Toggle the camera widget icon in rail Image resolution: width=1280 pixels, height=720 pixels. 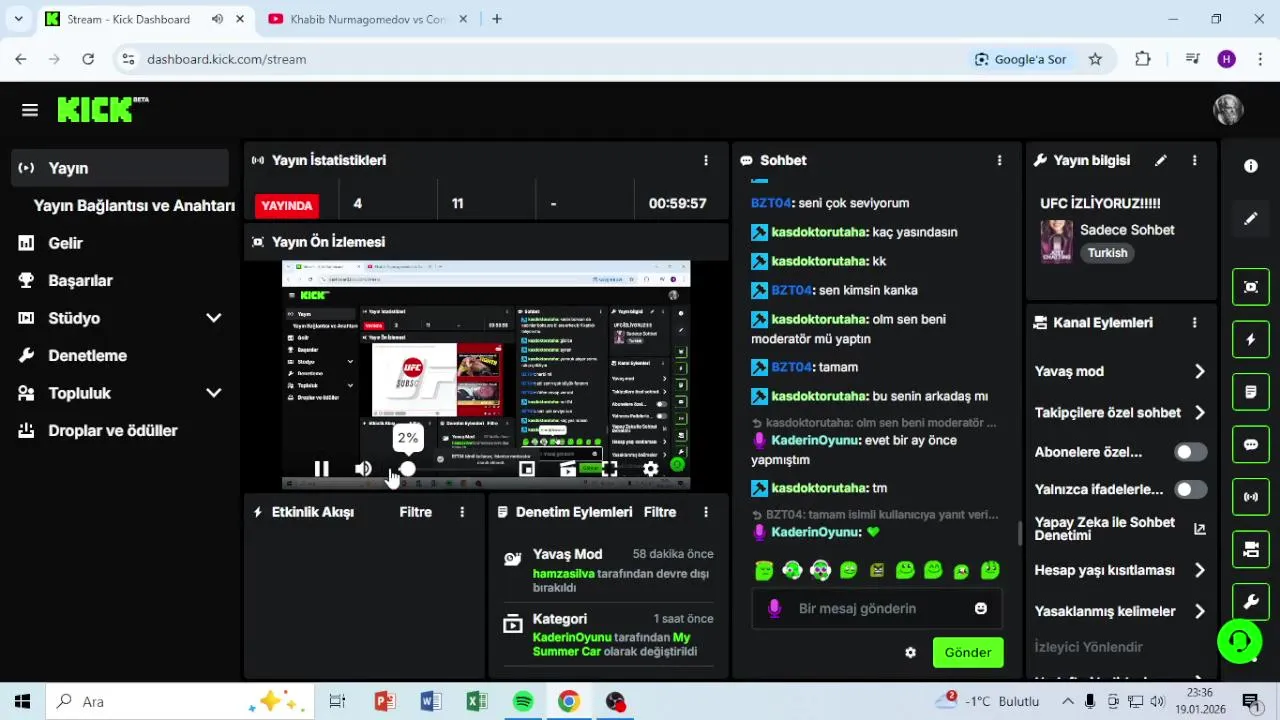tap(1251, 549)
